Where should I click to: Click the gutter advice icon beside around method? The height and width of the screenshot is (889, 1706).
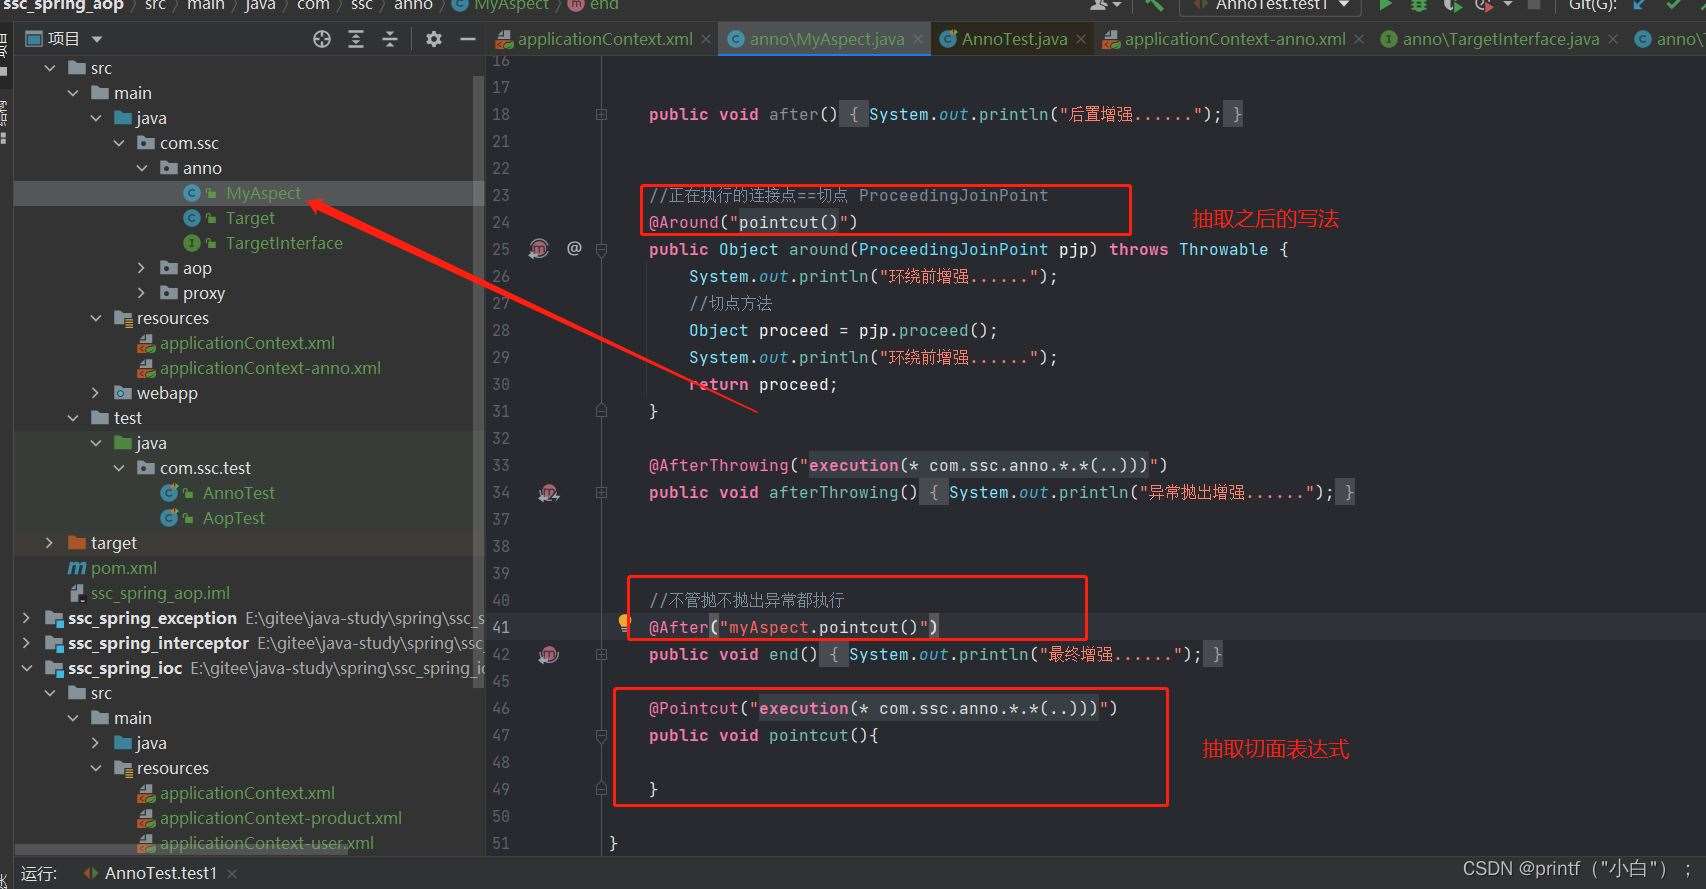coord(539,248)
